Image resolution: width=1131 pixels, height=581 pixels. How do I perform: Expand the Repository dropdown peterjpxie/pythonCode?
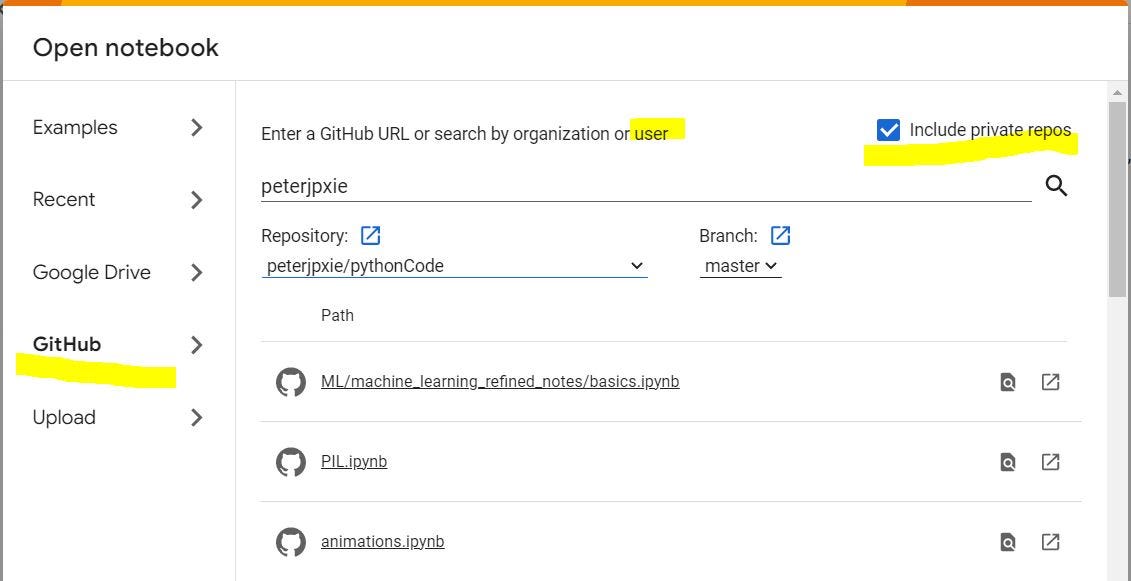point(454,266)
